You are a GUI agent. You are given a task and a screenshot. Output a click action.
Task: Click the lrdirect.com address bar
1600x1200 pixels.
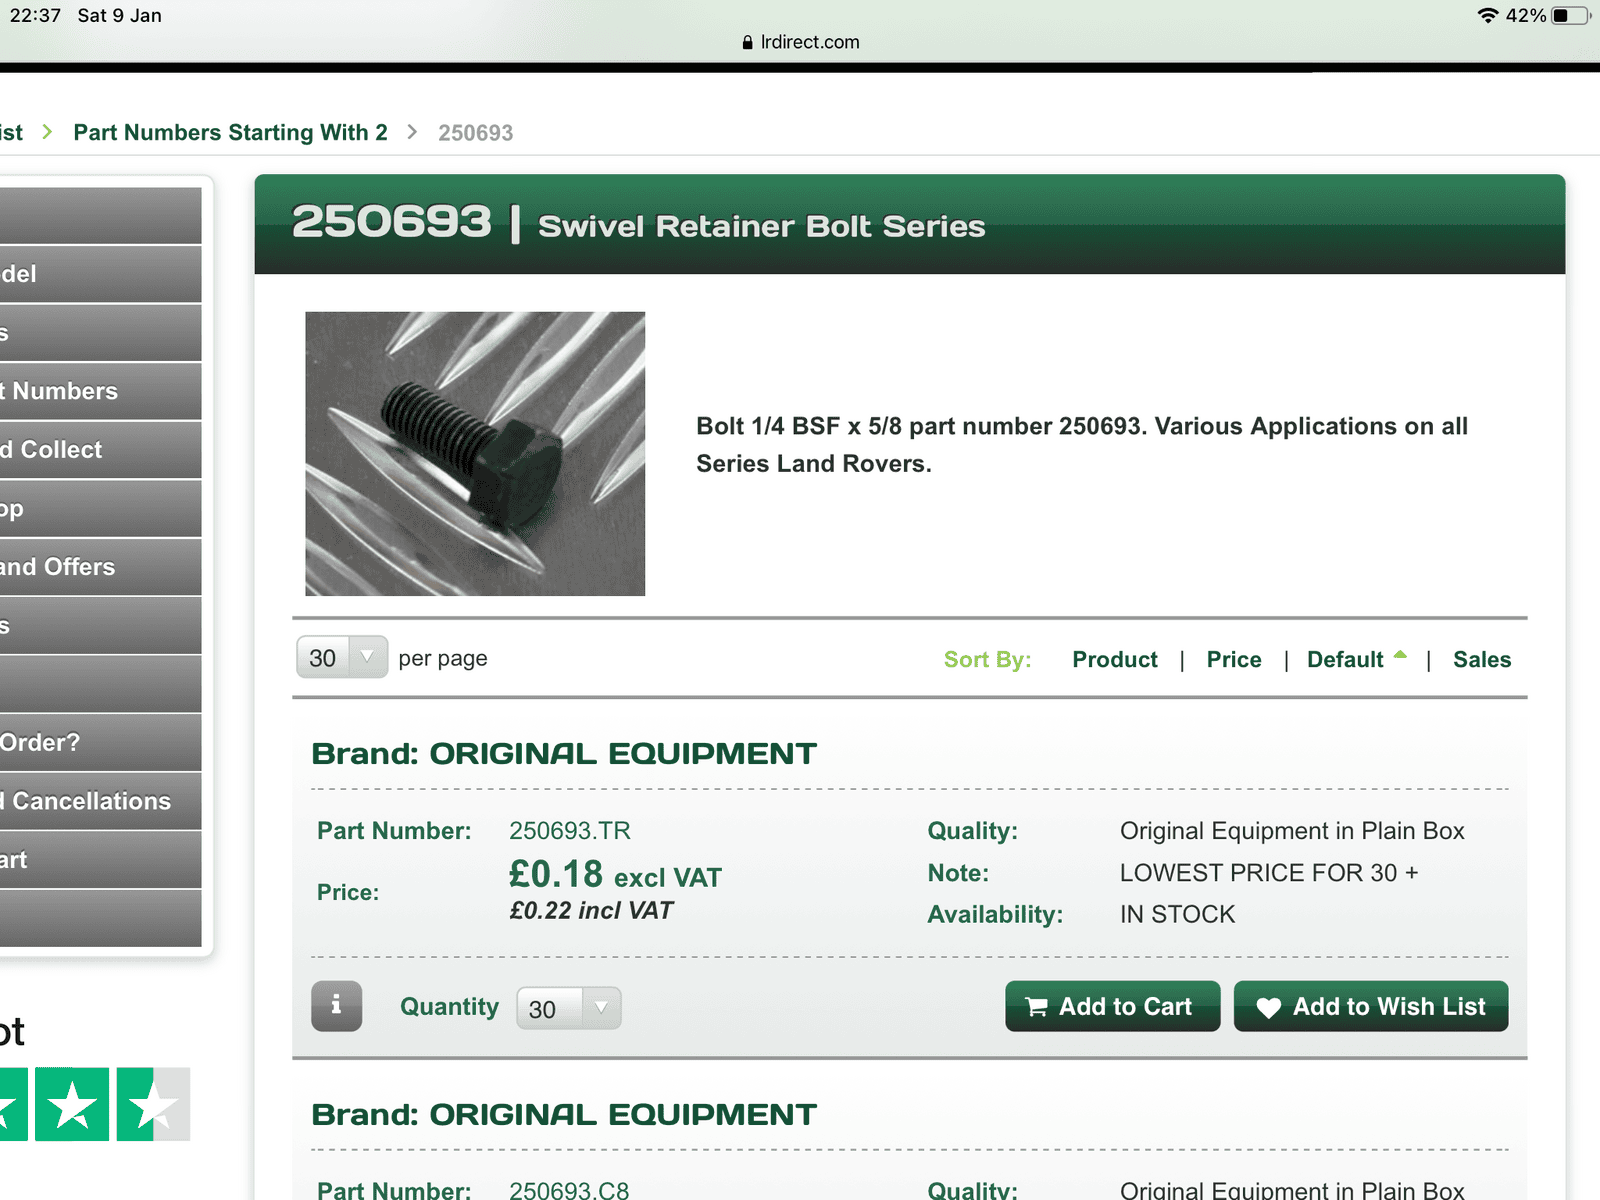click(x=800, y=42)
